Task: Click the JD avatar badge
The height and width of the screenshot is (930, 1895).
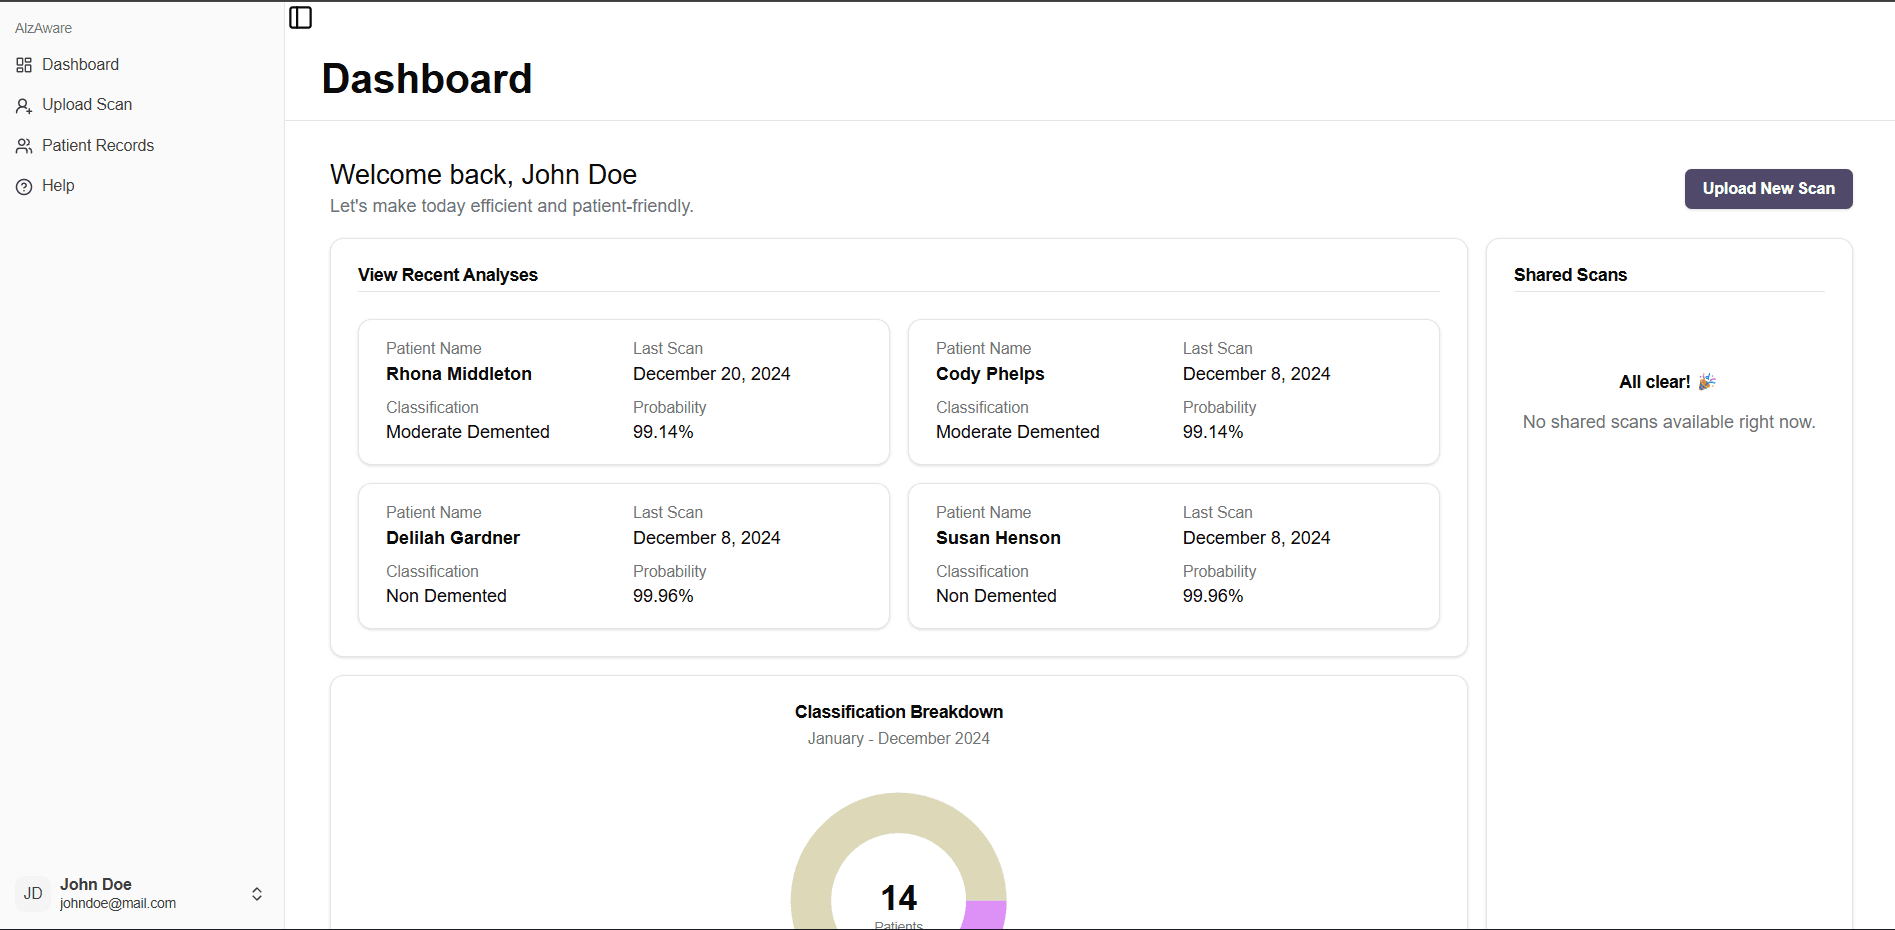Action: point(33,893)
